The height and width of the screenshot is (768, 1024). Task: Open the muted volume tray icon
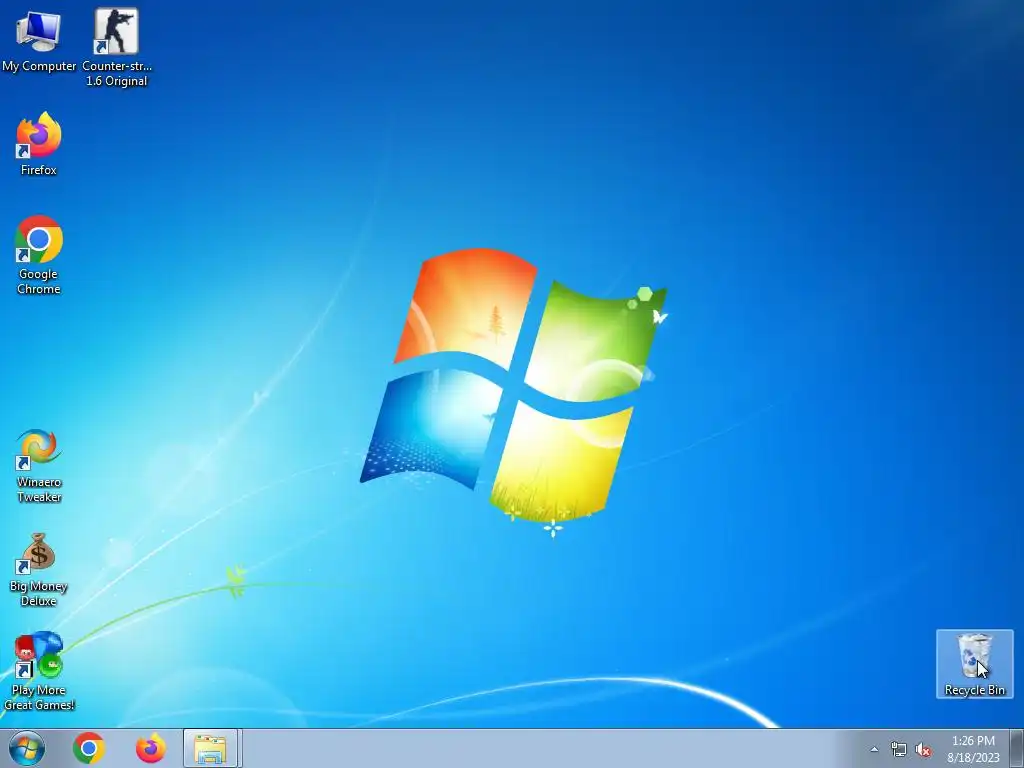(923, 750)
